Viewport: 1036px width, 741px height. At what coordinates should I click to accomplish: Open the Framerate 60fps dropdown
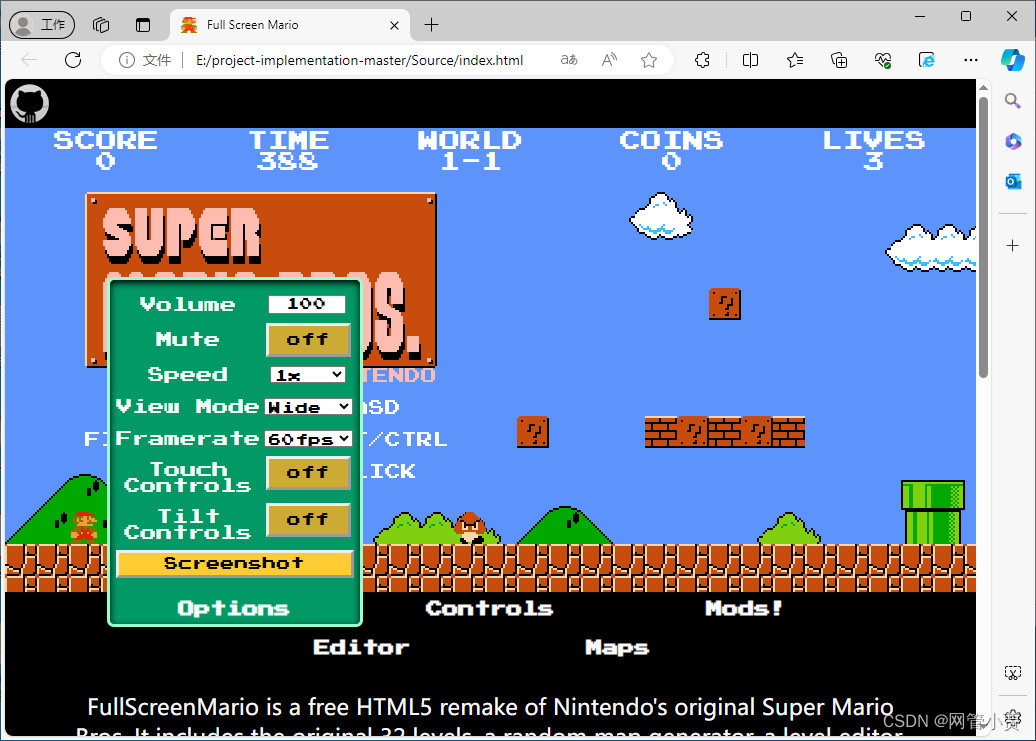pyautogui.click(x=308, y=439)
